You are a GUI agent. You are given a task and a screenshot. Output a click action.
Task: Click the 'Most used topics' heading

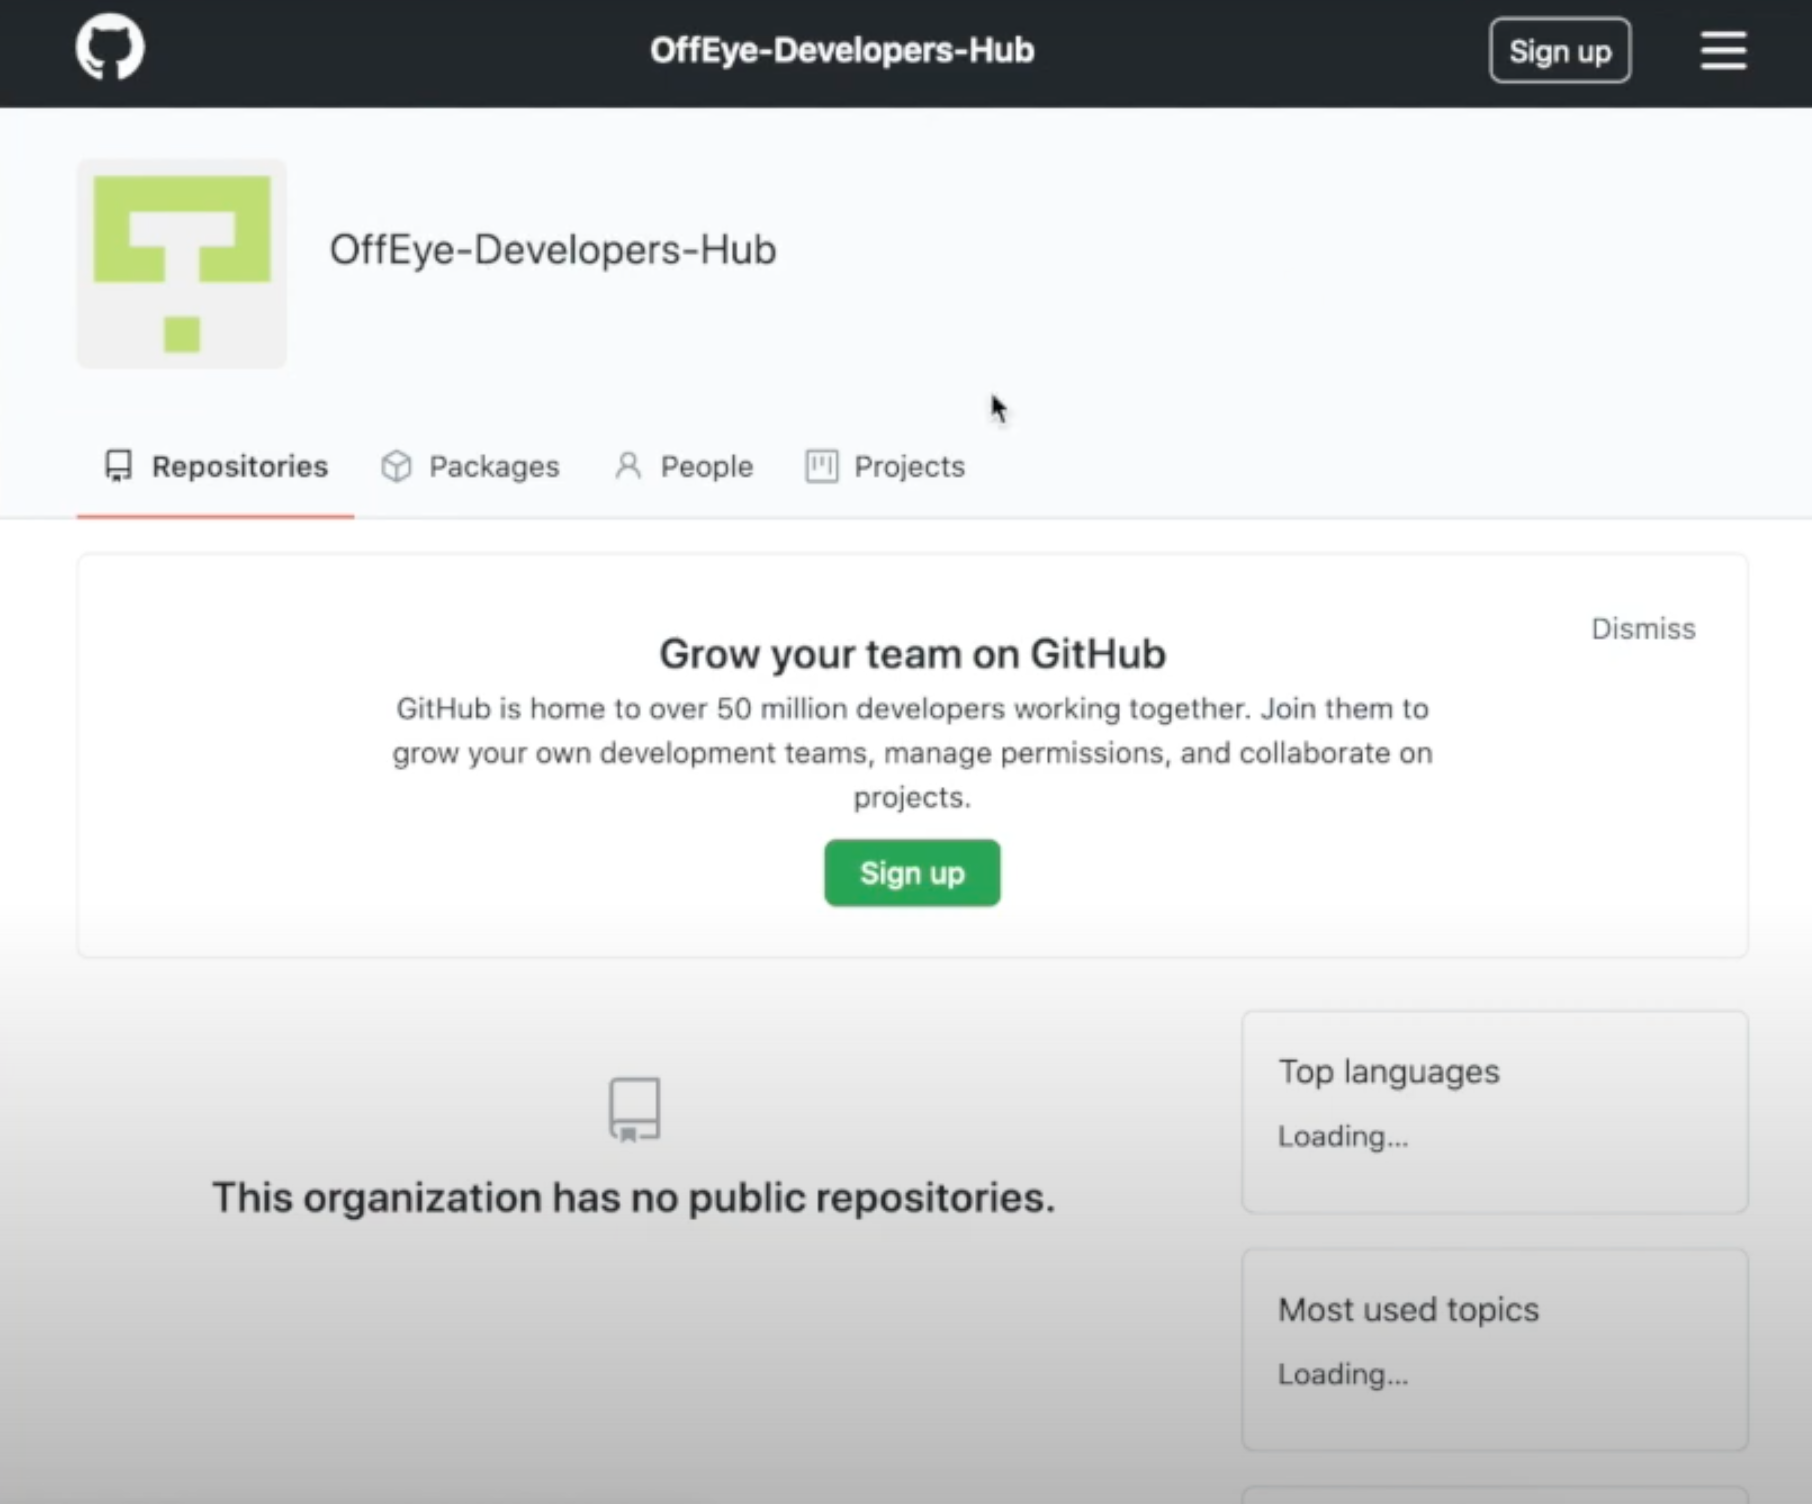[1408, 1310]
